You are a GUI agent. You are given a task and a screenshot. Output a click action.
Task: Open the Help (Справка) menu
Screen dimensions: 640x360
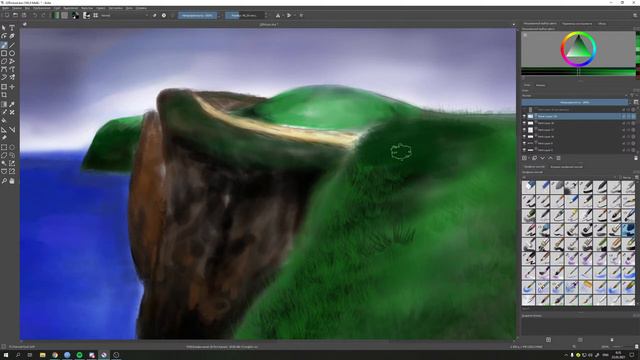point(141,8)
